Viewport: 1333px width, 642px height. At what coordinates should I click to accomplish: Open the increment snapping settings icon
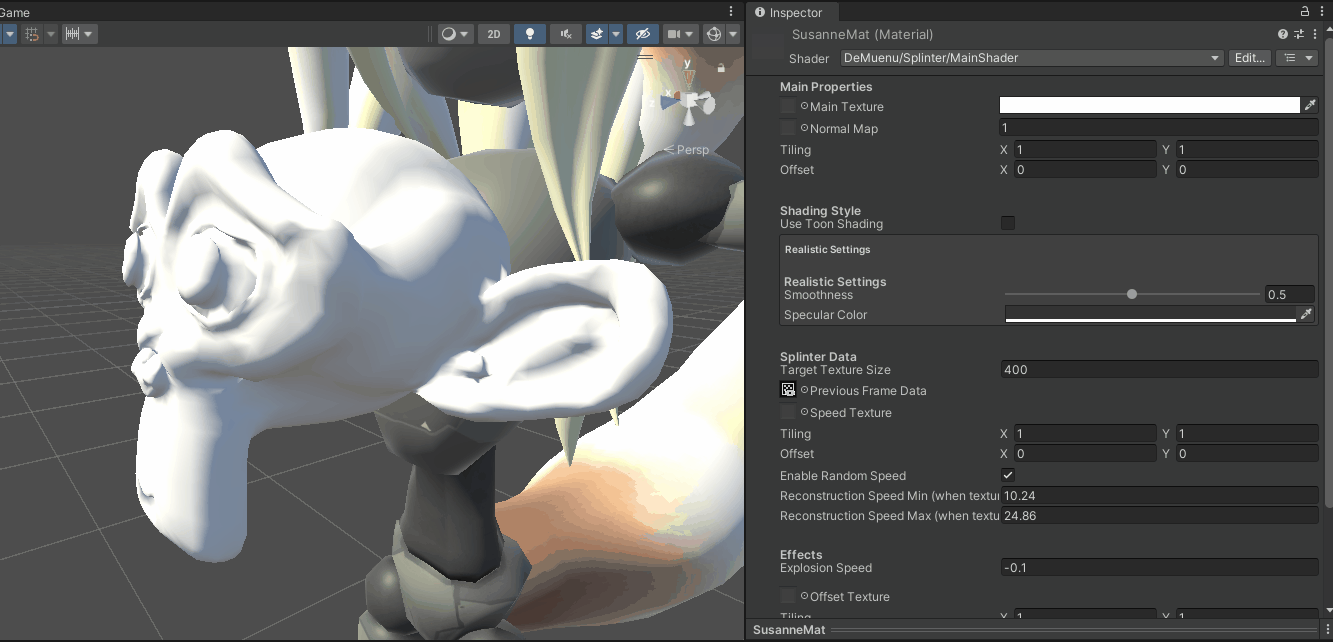coord(72,34)
